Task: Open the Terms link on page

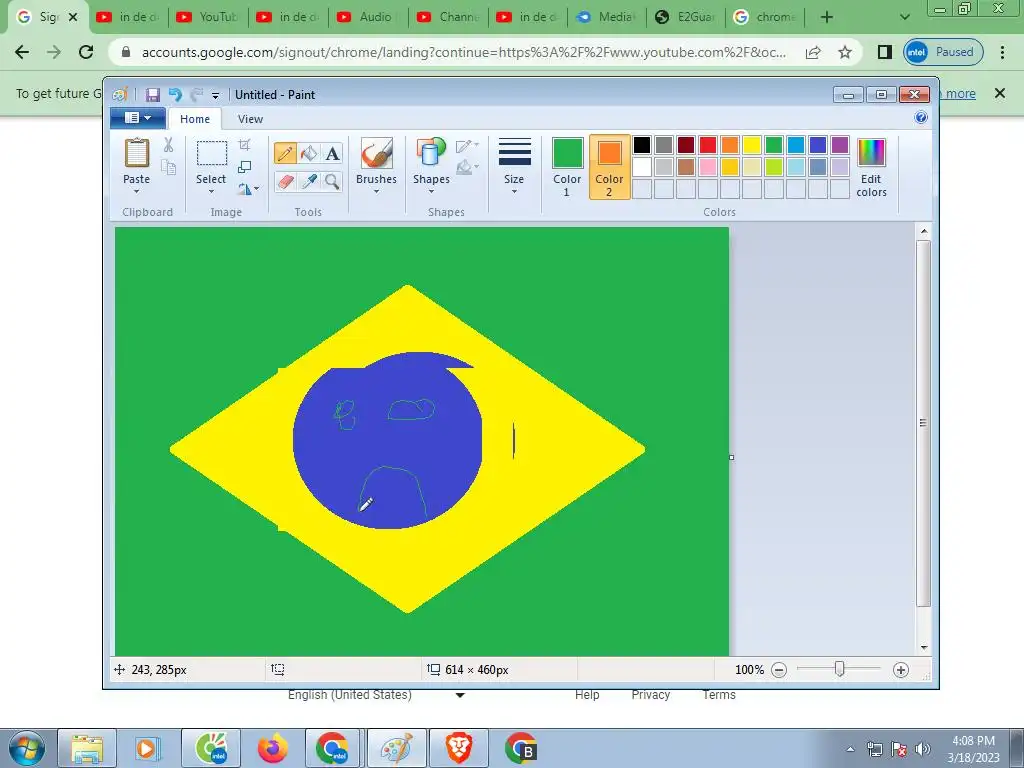Action: point(719,695)
